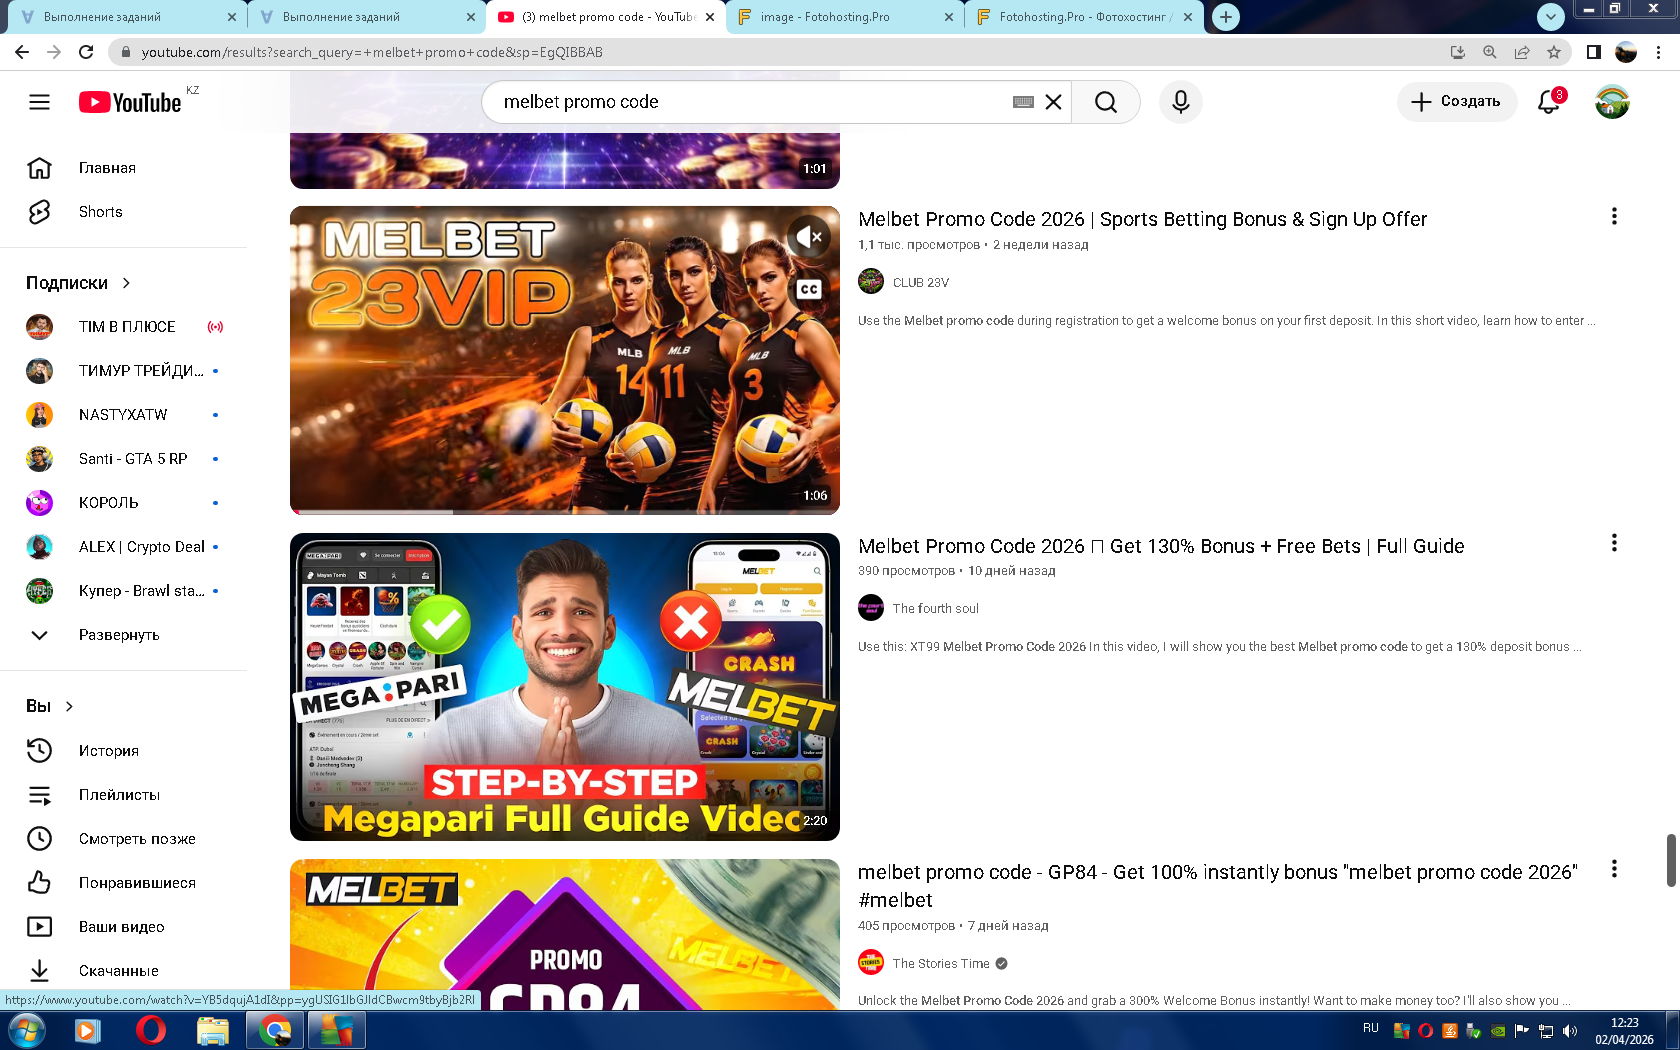Seek in the 23VIP preview progress bar

click(x=565, y=512)
